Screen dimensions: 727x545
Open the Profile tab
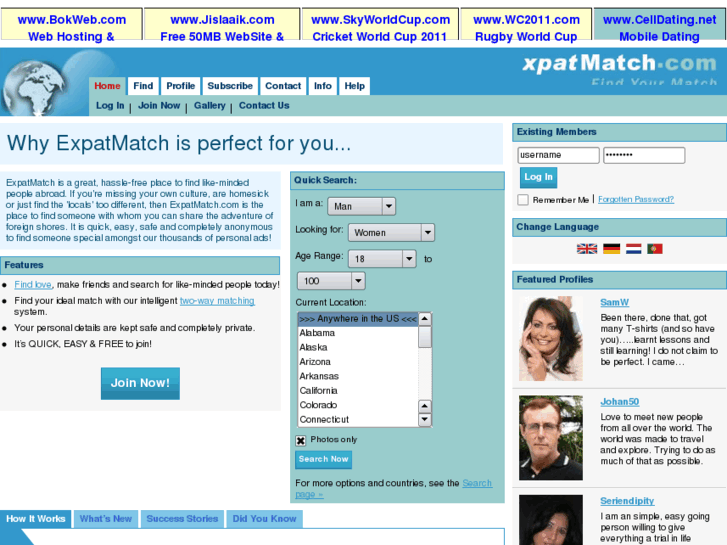point(180,86)
